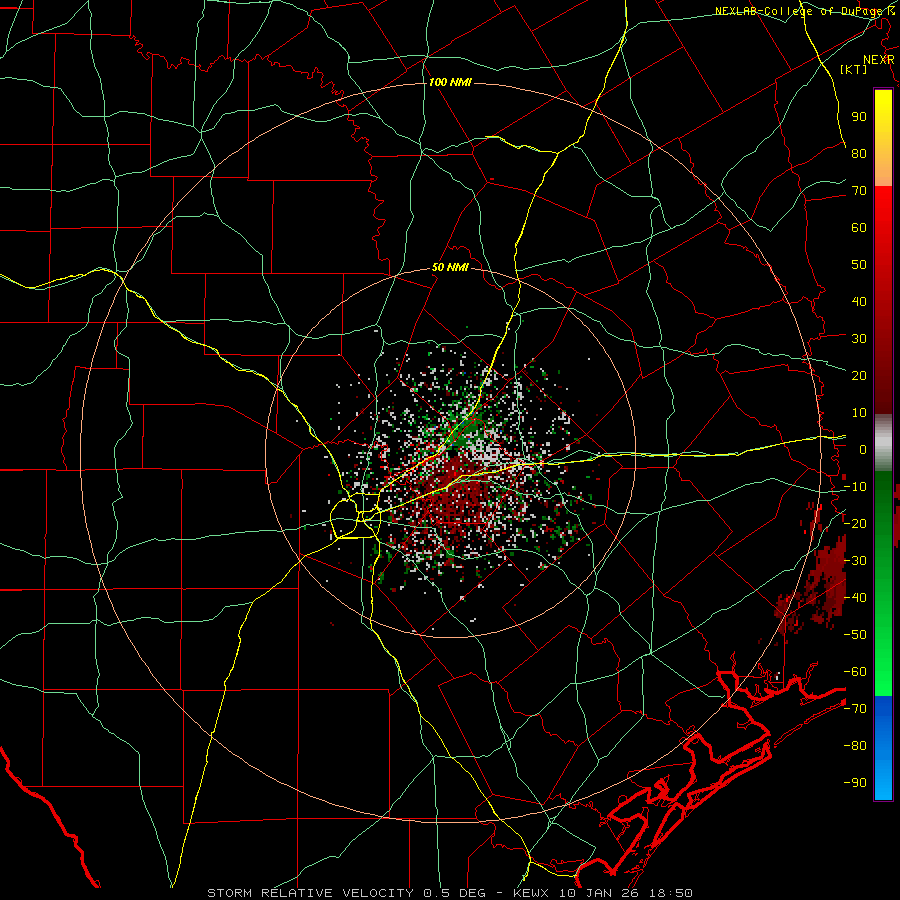Click the -20 value on the scale
This screenshot has width=900, height=900.
855,524
